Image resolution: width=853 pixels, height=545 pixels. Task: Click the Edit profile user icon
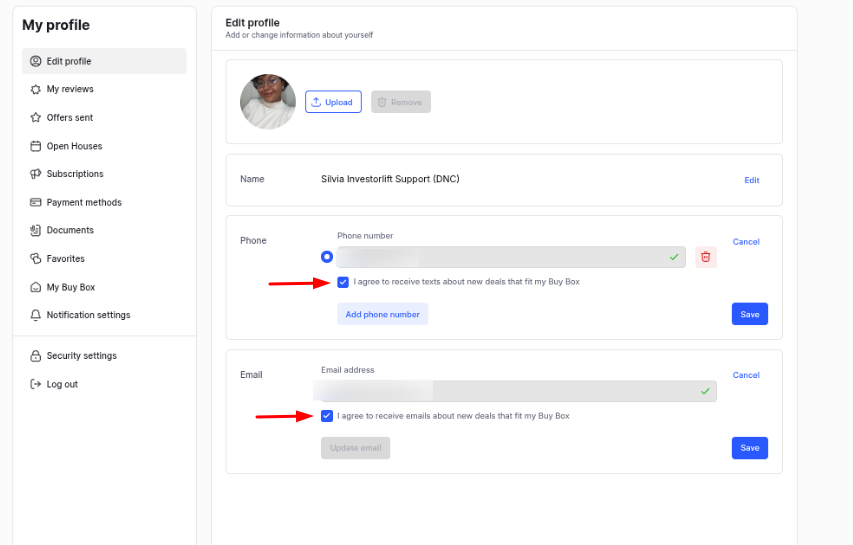point(35,61)
